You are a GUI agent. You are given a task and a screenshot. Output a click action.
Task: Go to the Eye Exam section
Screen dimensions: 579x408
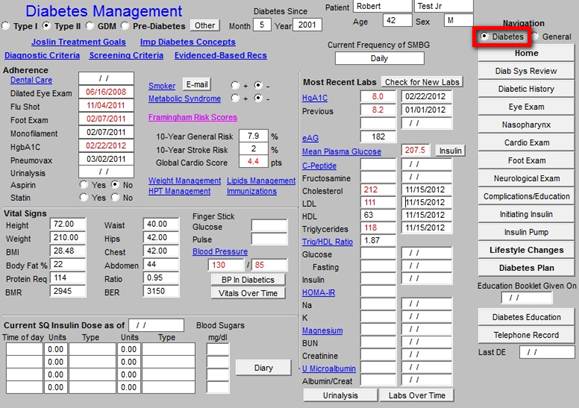pyautogui.click(x=526, y=107)
